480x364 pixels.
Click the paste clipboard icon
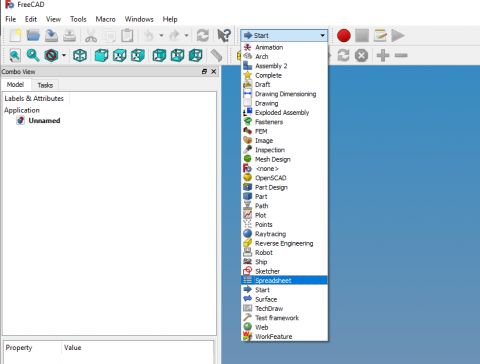click(127, 35)
